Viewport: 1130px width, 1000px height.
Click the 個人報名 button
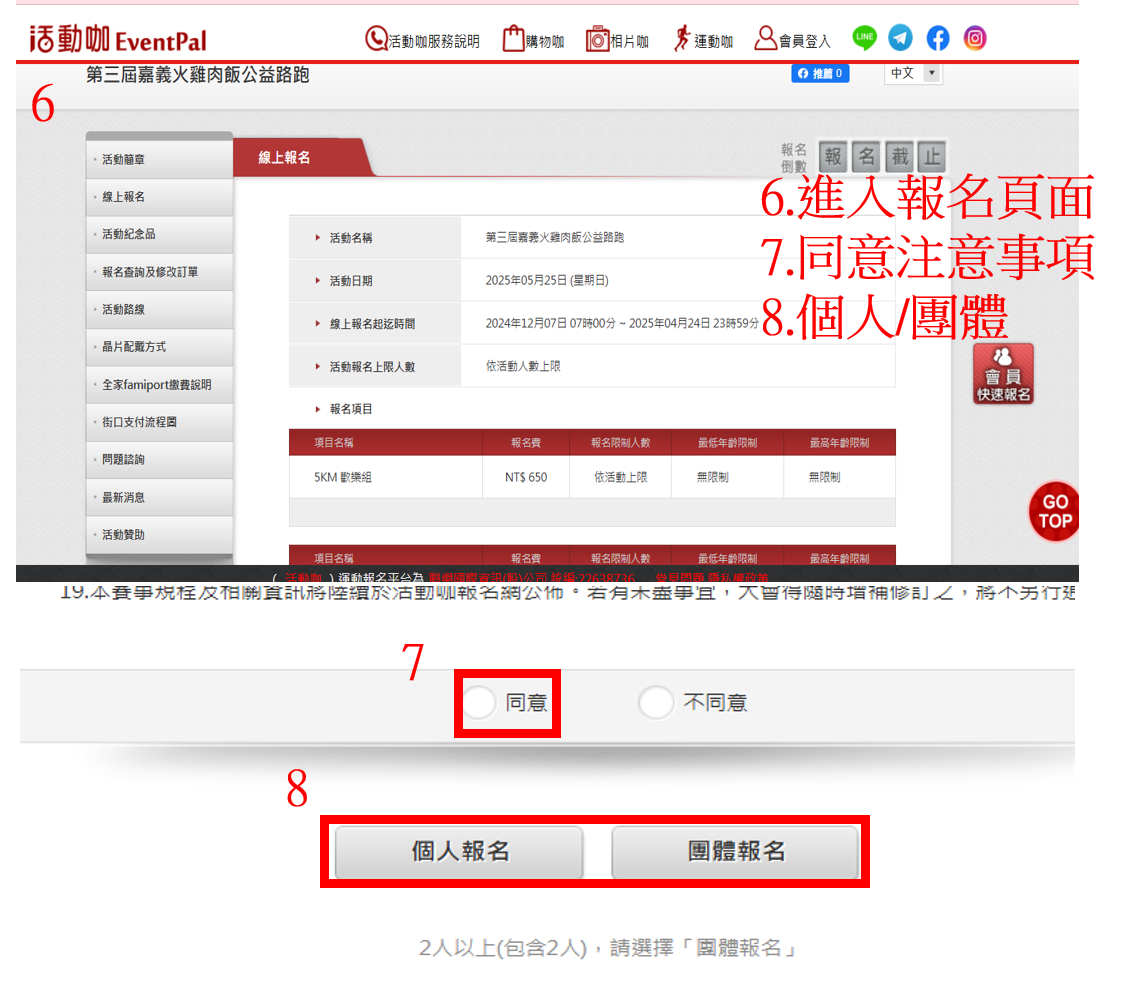coord(459,851)
